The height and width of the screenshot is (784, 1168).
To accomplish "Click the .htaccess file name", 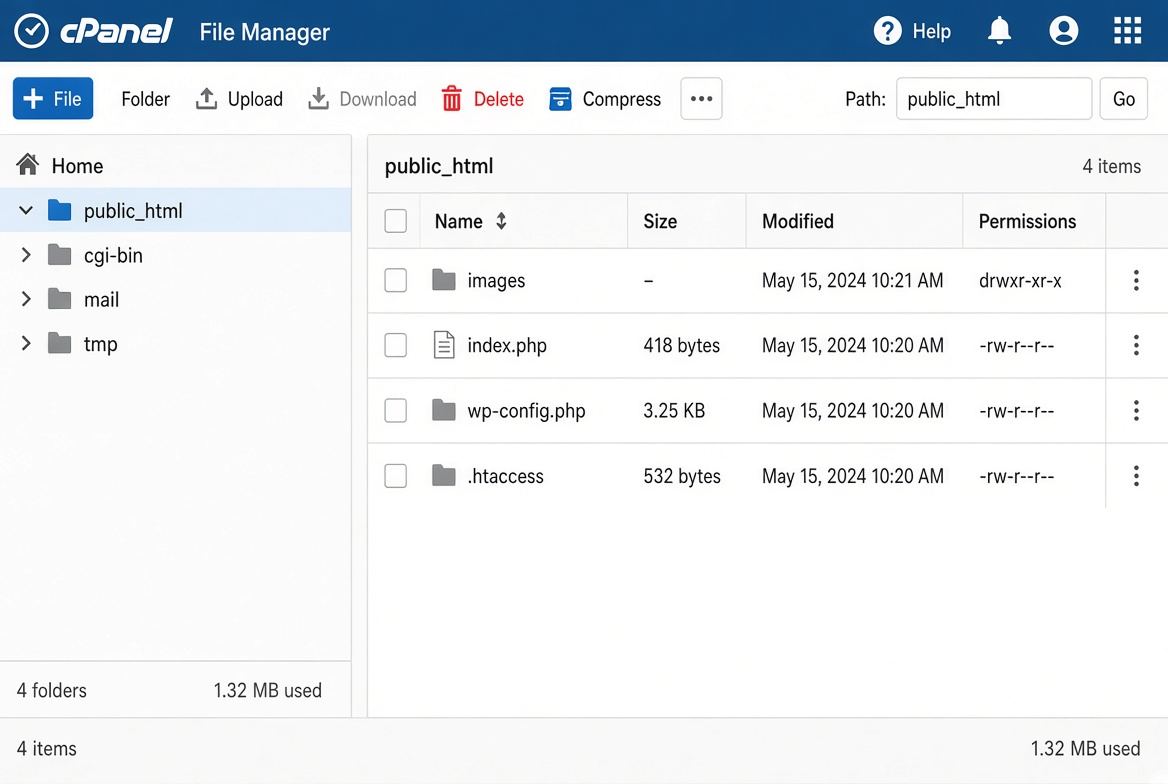I will click(x=505, y=476).
